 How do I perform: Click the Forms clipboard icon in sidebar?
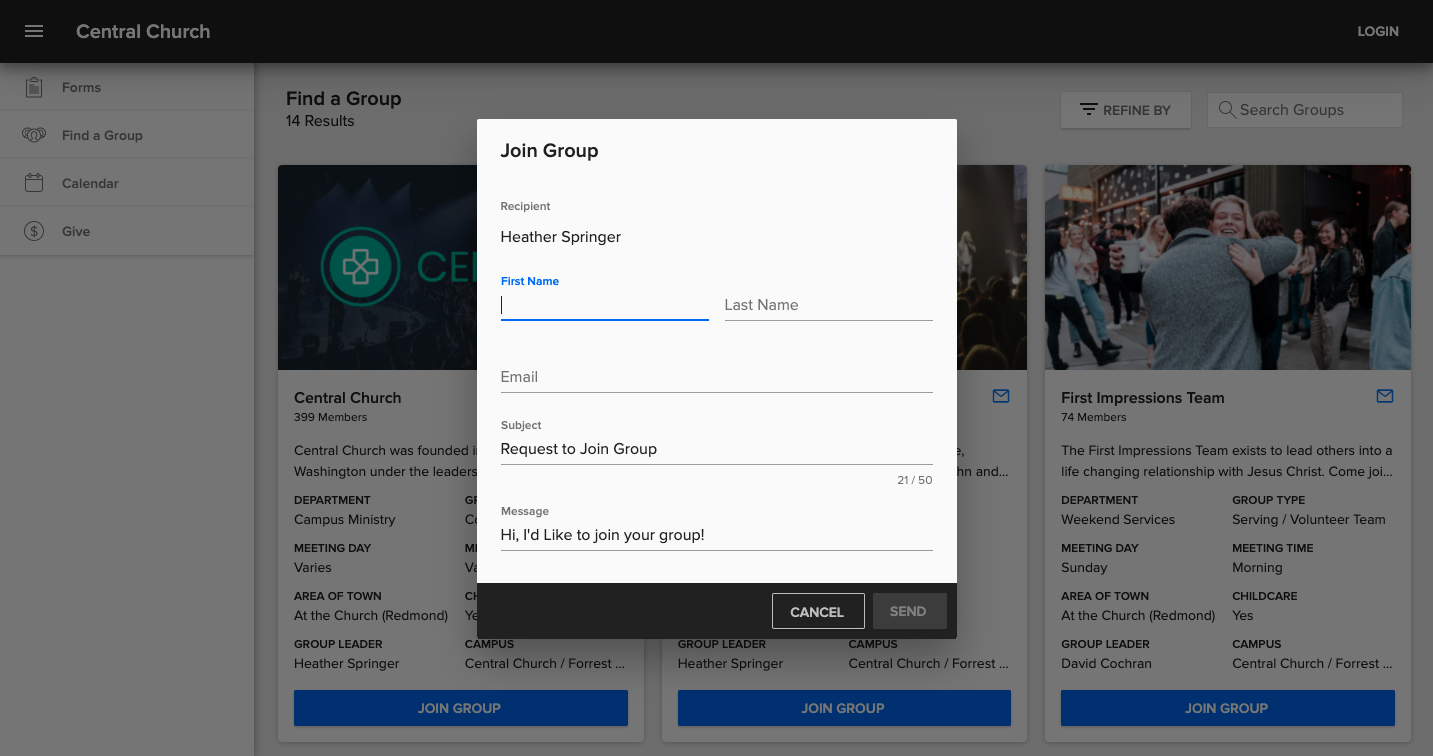(x=33, y=87)
